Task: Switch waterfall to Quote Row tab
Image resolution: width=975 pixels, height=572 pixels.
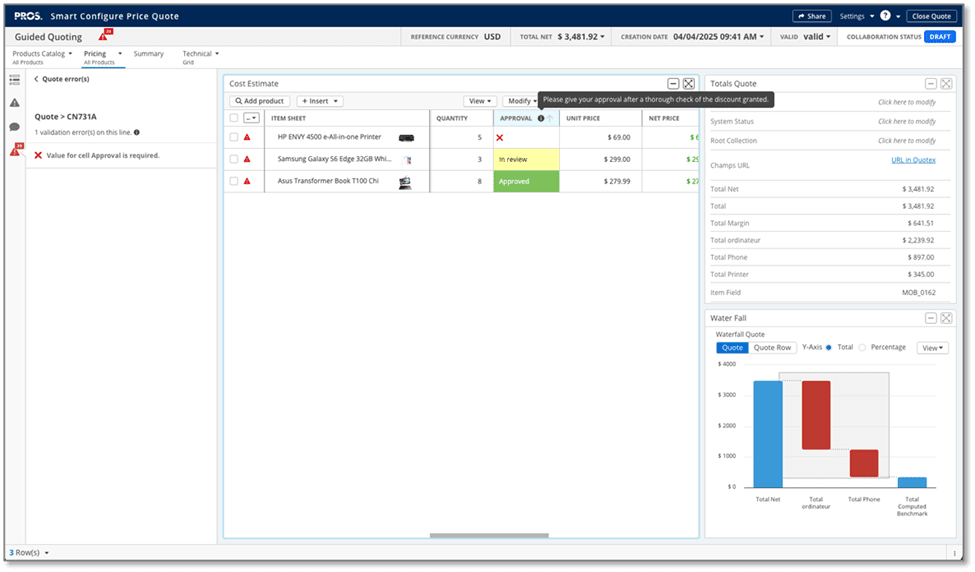Action: 772,348
